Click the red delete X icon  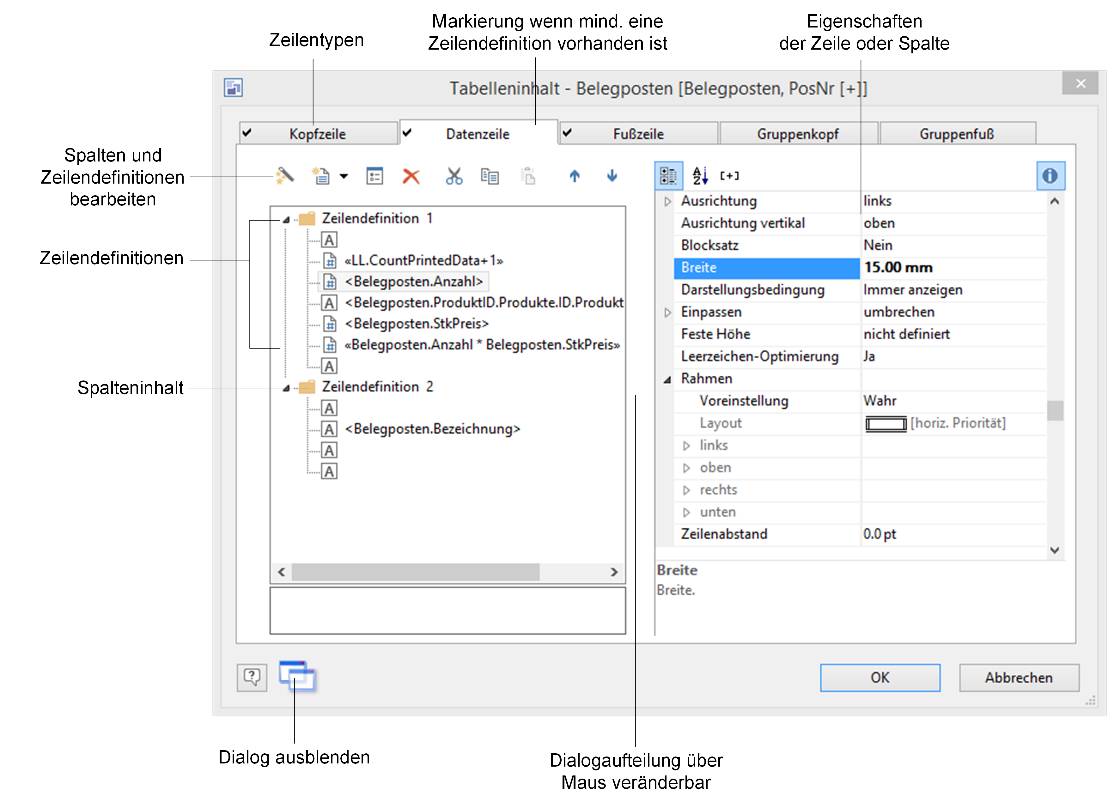(411, 176)
